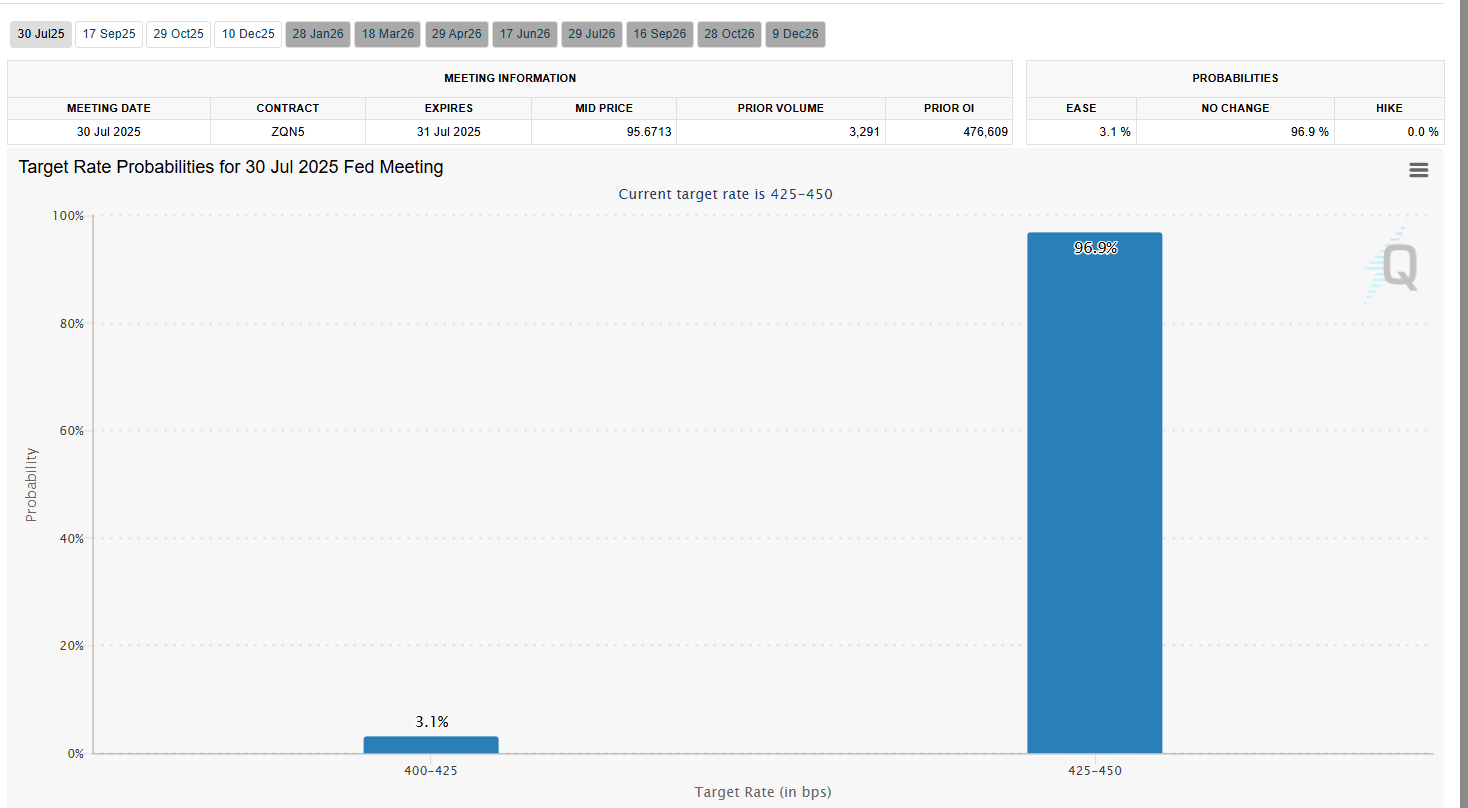Open the 17 Jun26 meeting tab
The image size is (1468, 808).
click(525, 34)
